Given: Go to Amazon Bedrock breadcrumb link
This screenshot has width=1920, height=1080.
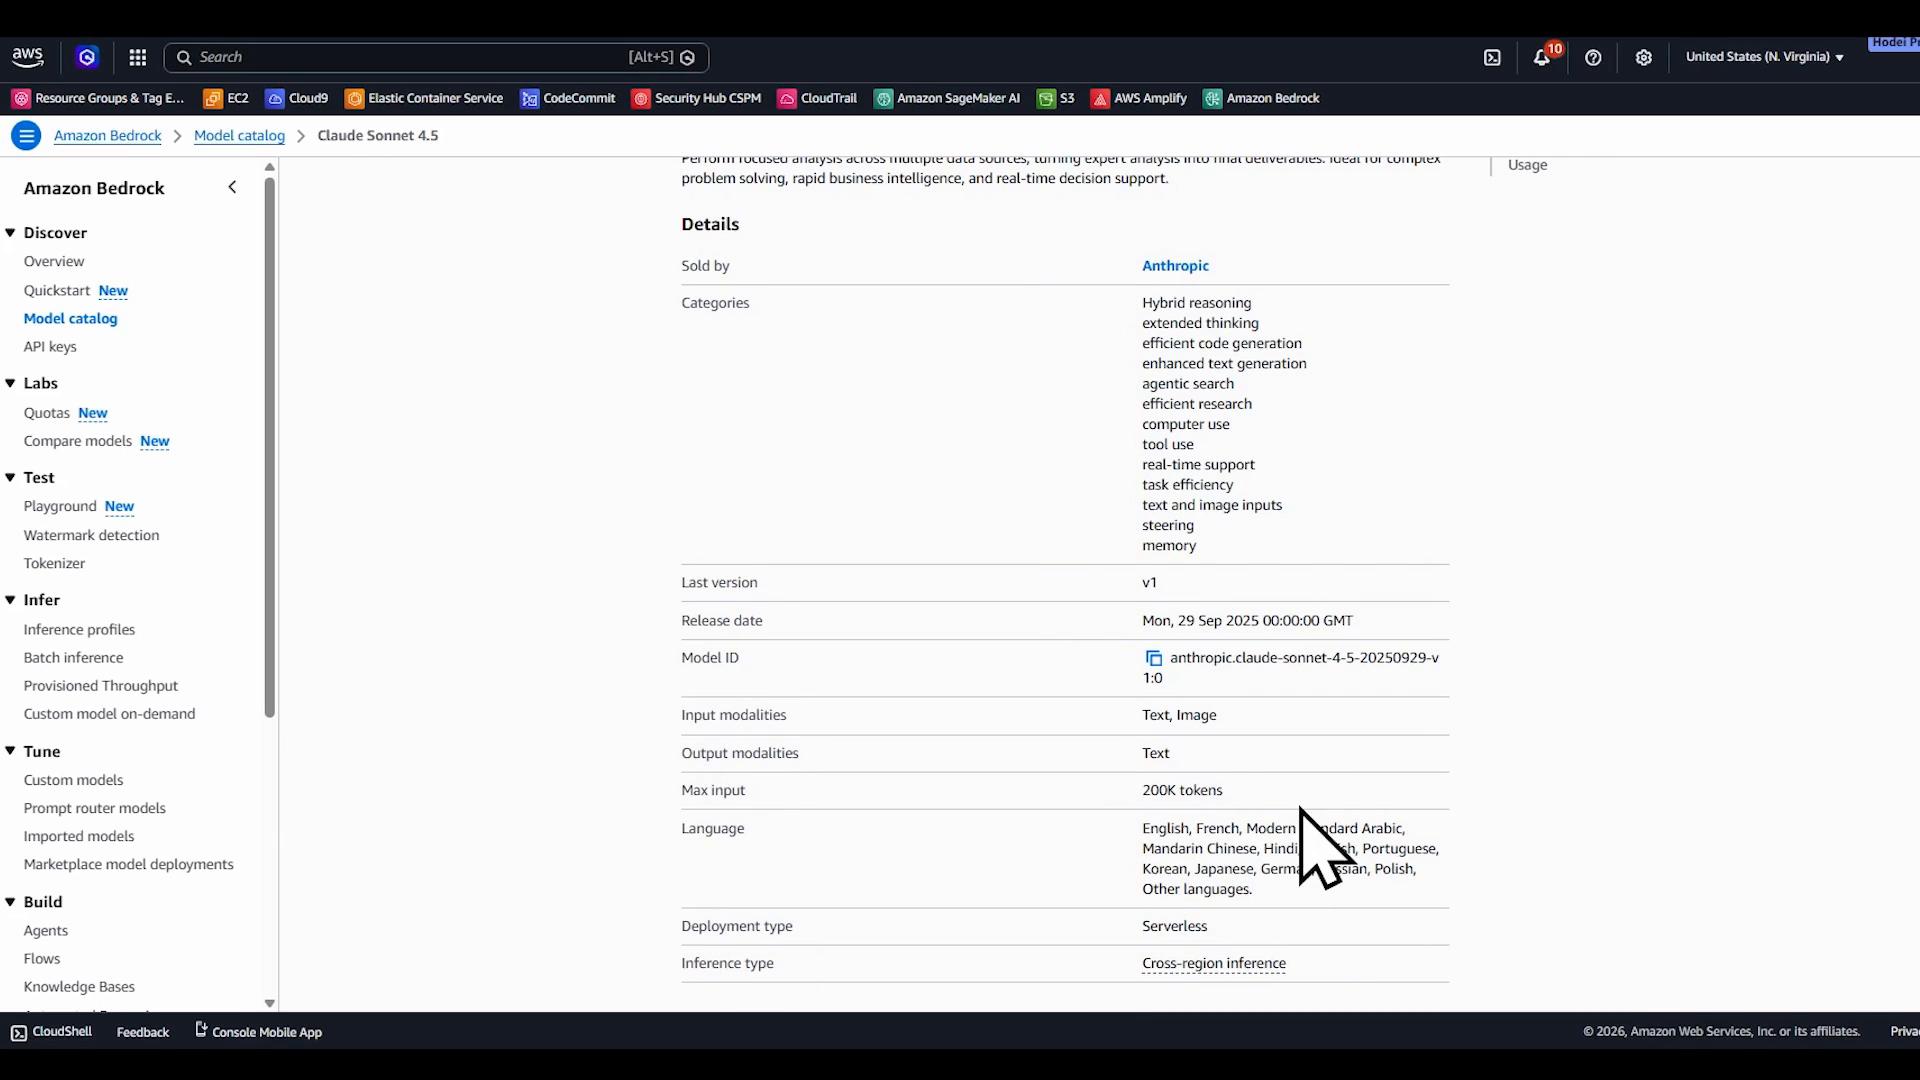Looking at the screenshot, I should coord(108,135).
